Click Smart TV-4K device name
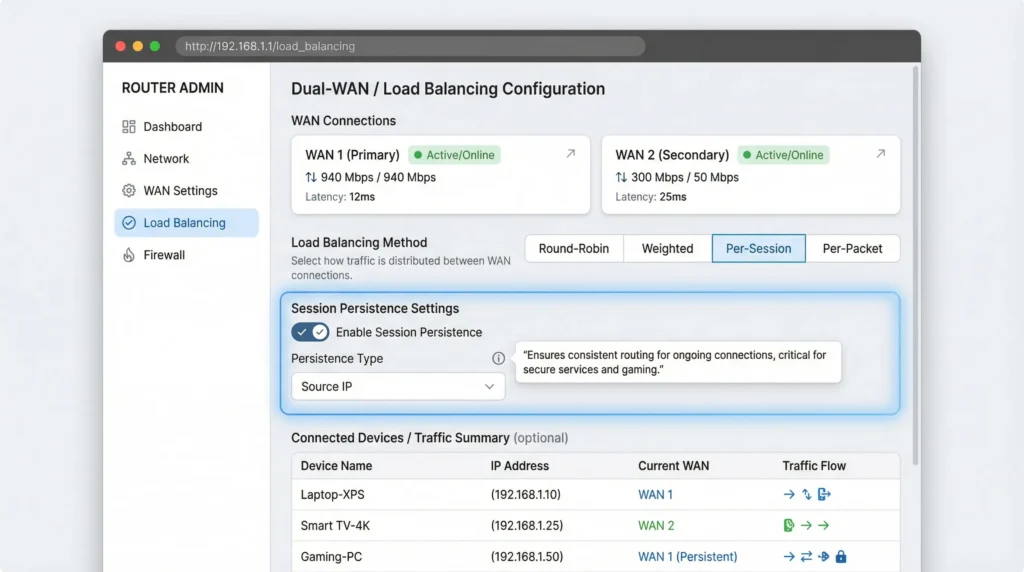This screenshot has height=572, width=1024. 335,525
